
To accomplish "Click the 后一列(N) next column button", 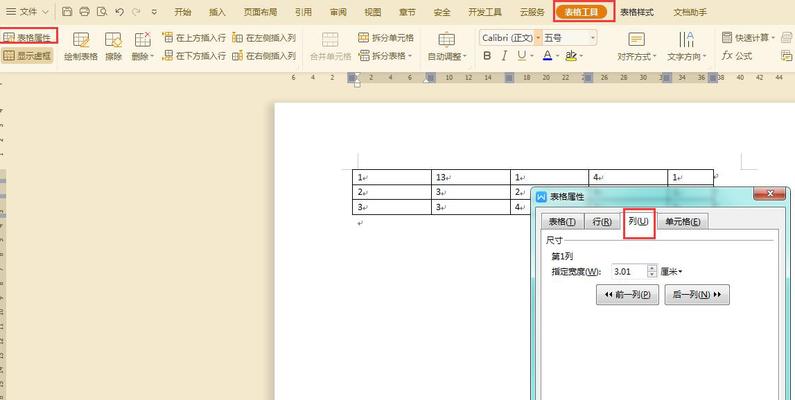I will [x=696, y=295].
